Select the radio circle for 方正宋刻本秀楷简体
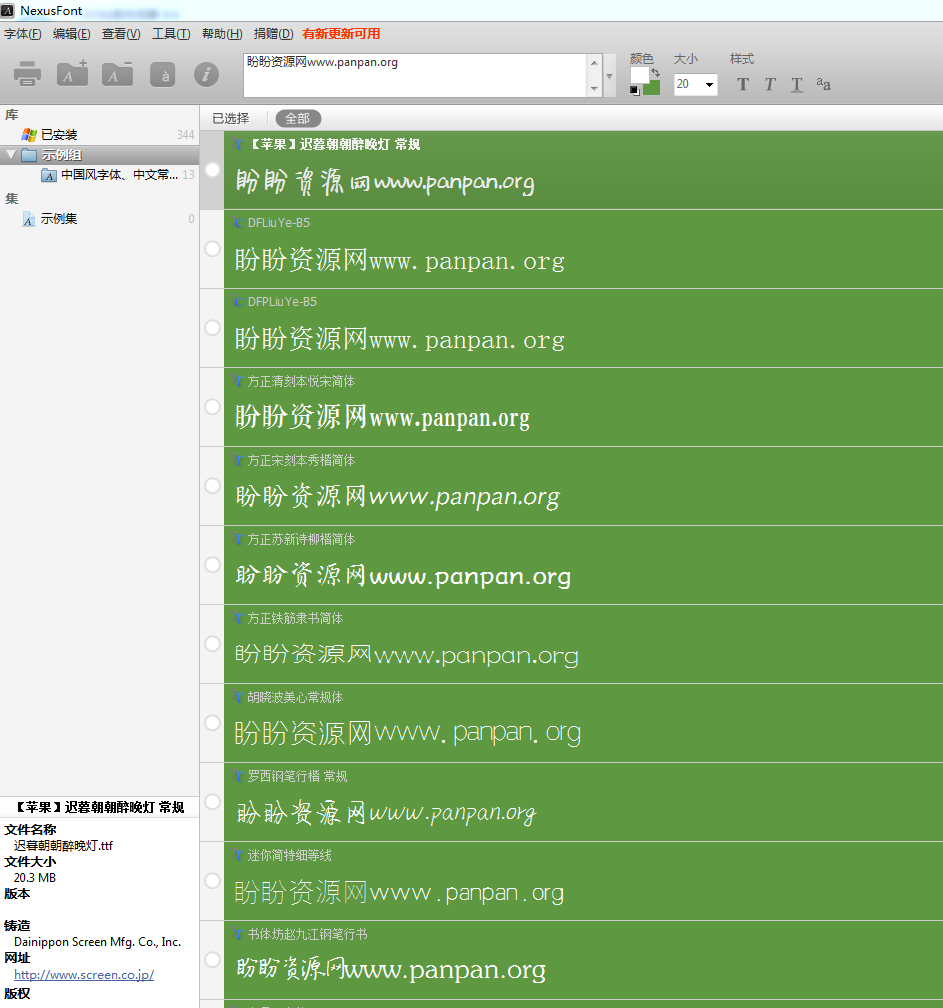 coord(213,486)
